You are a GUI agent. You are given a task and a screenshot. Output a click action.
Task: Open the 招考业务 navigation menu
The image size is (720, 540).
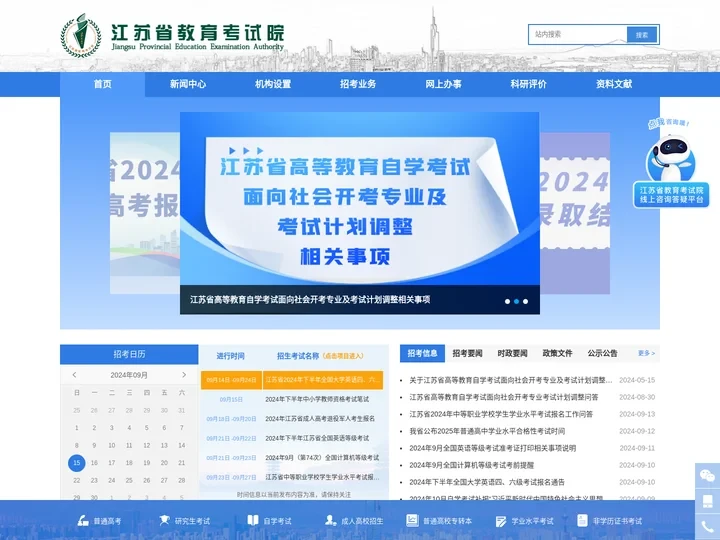(358, 84)
